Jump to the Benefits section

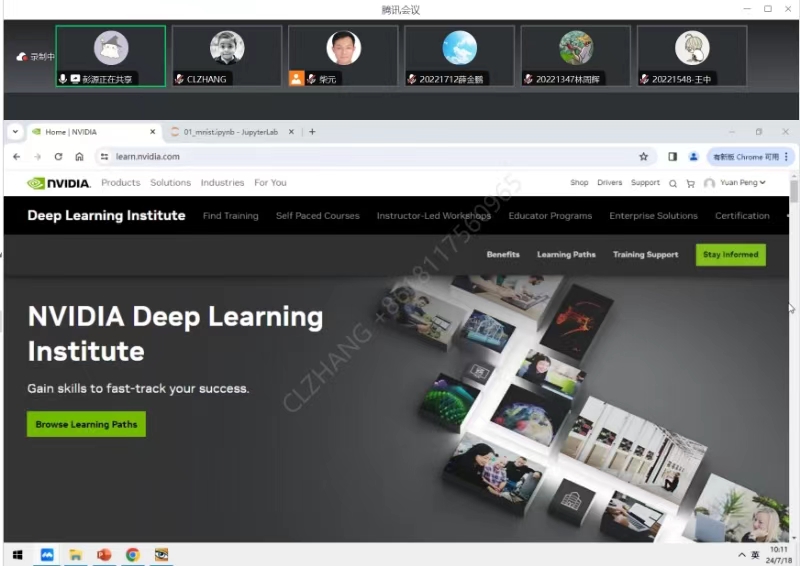pyautogui.click(x=503, y=255)
